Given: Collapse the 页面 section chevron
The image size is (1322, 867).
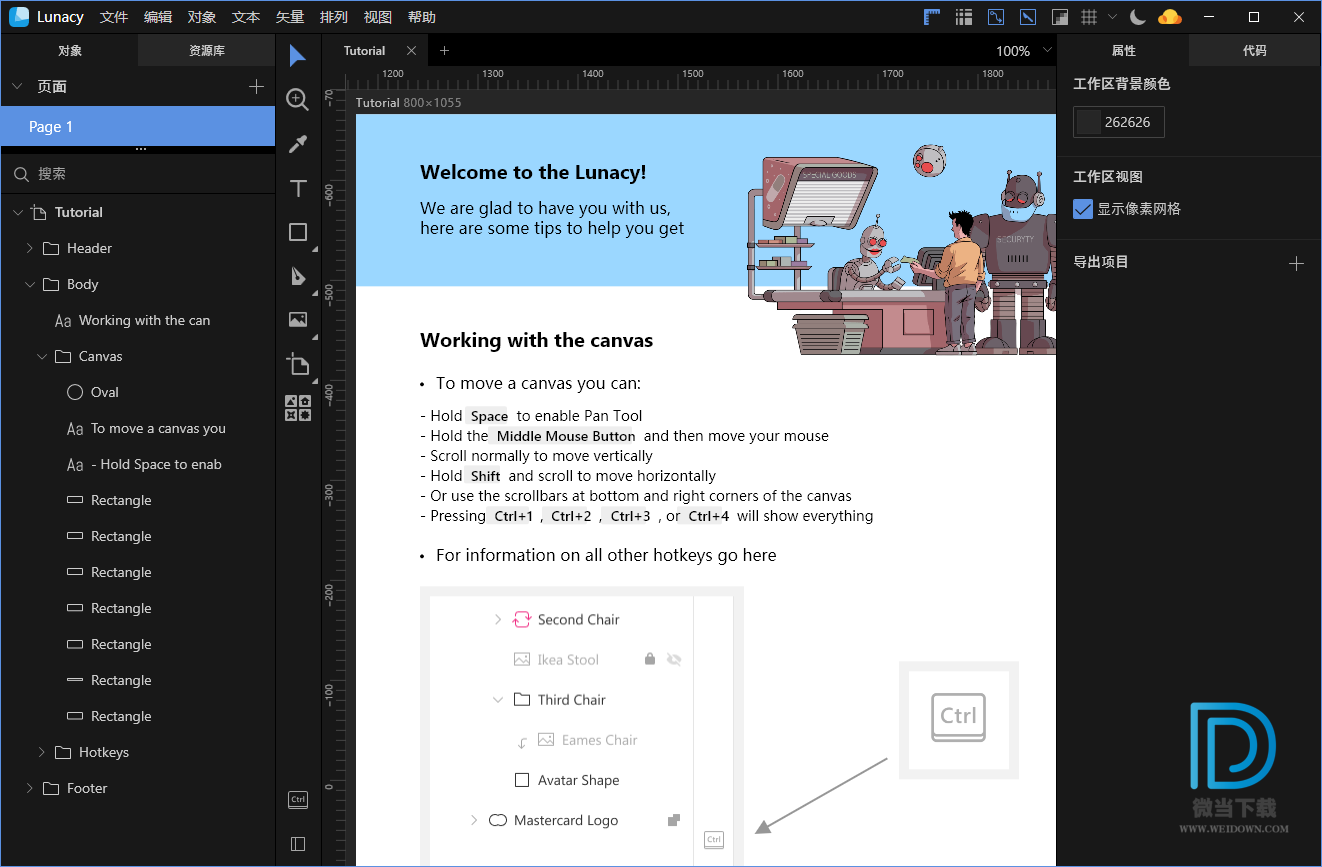Looking at the screenshot, I should point(17,87).
